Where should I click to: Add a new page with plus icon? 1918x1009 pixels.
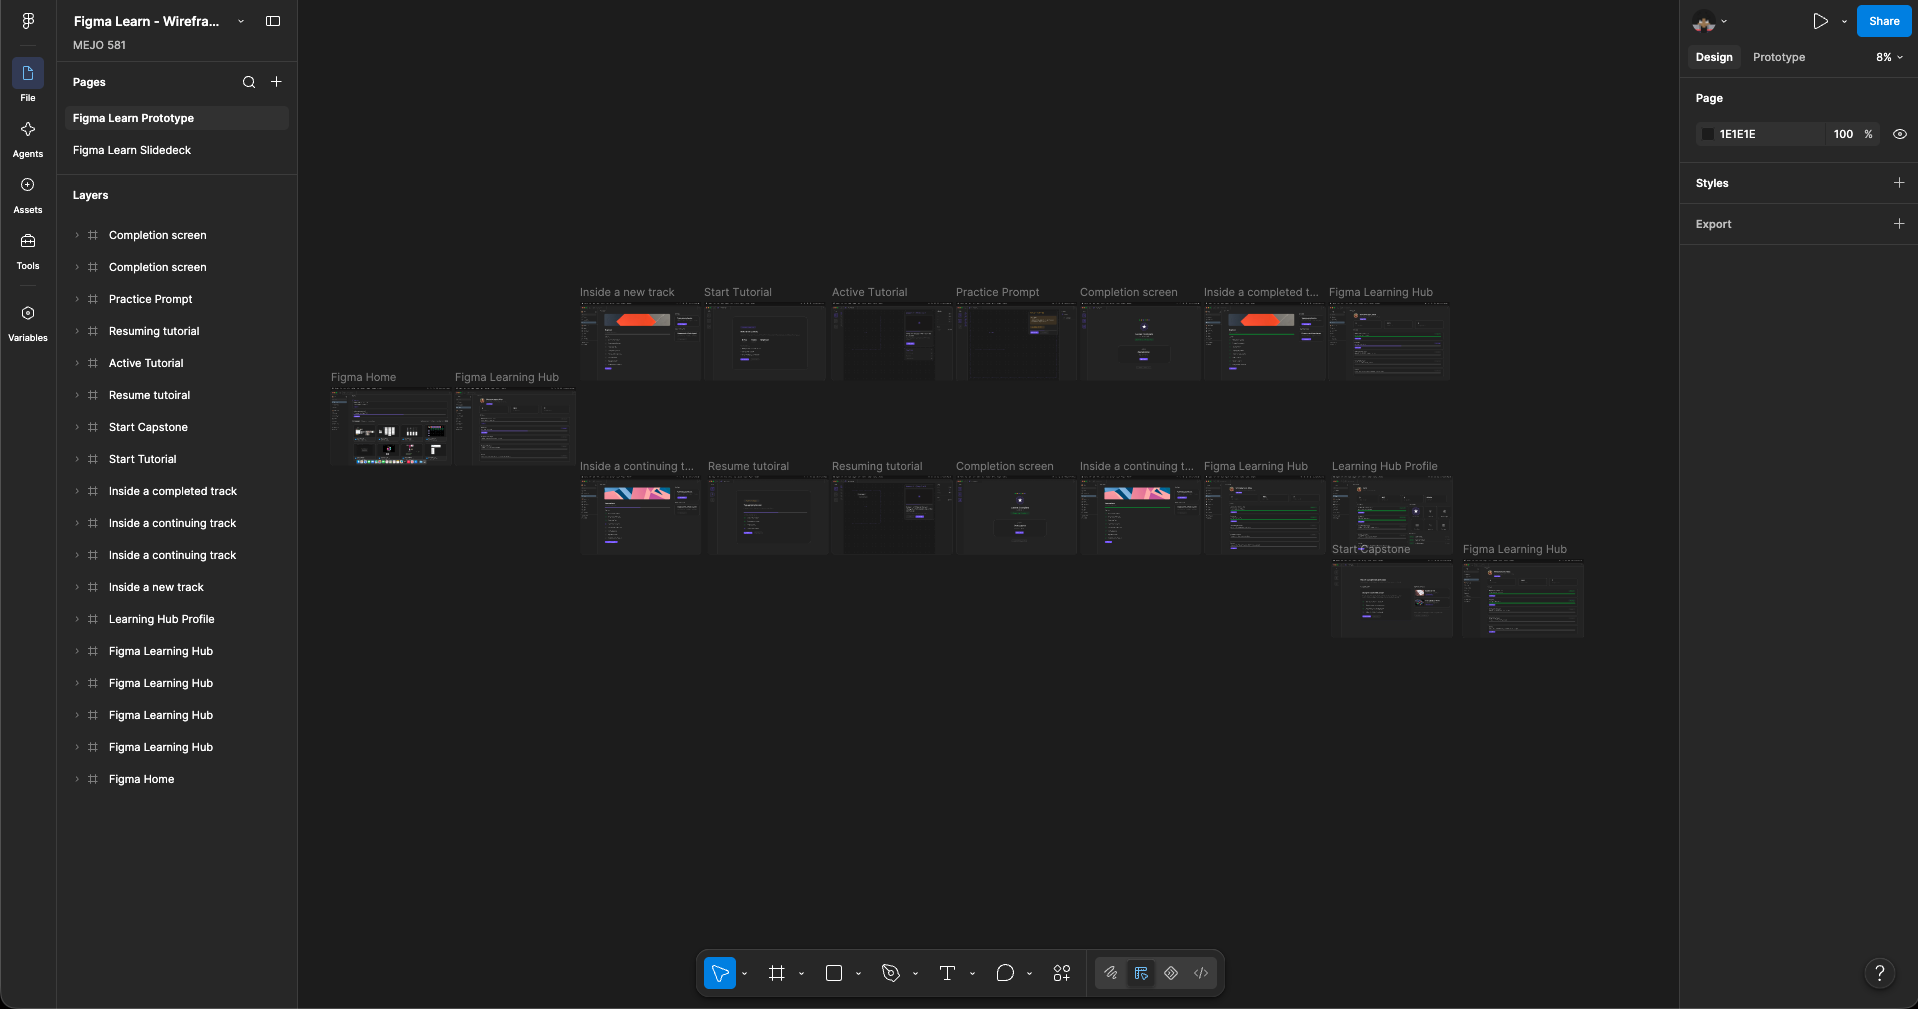[x=276, y=82]
